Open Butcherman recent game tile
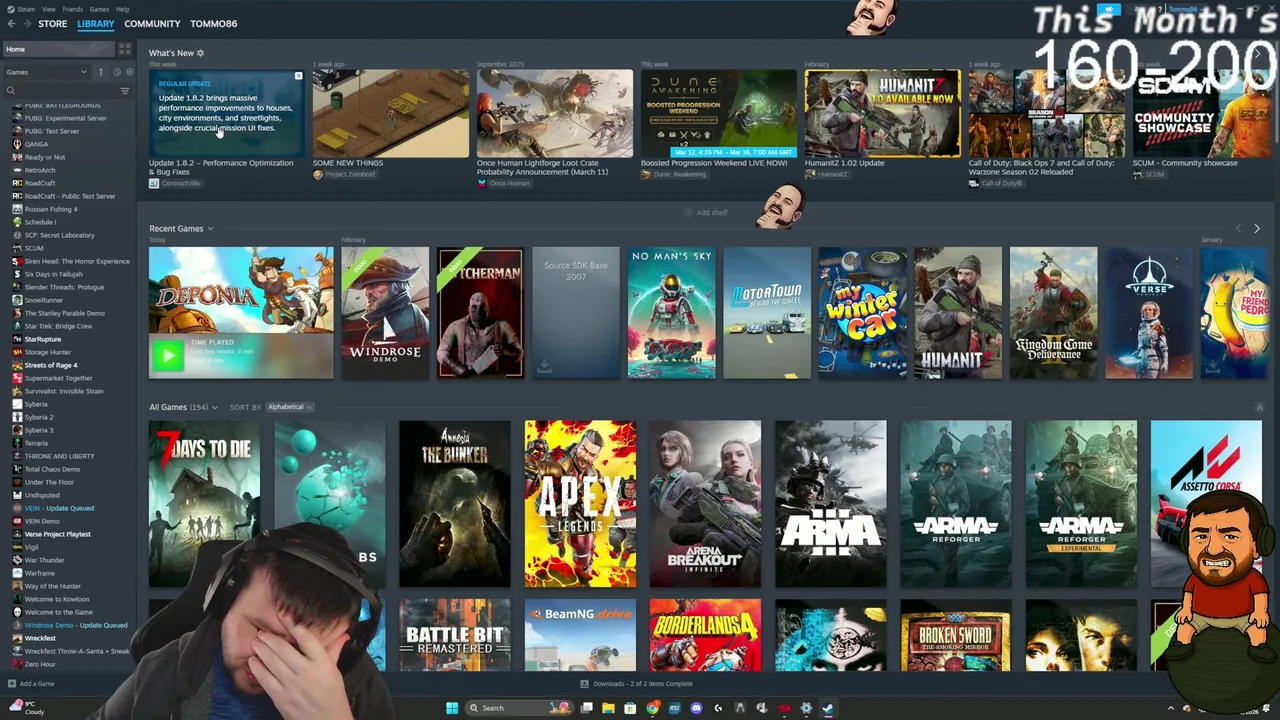 (x=480, y=313)
